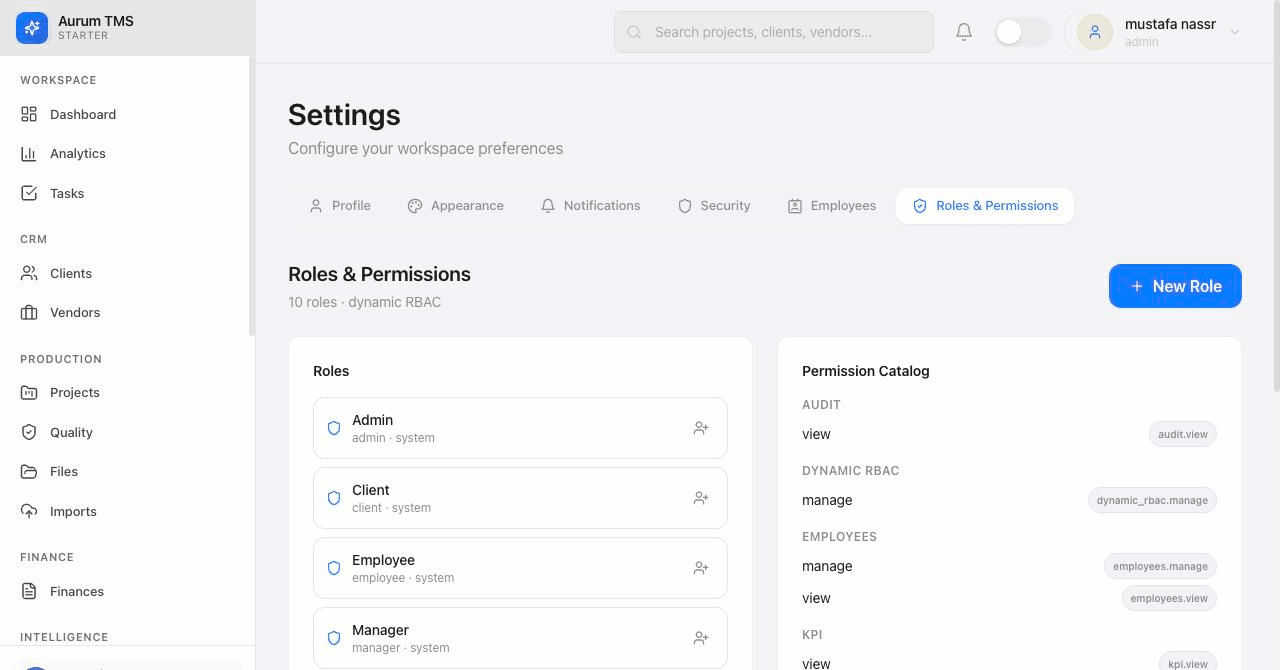Screen dimensions: 1280x670
Task: Click the employees.view permission badge
Action: (1169, 598)
